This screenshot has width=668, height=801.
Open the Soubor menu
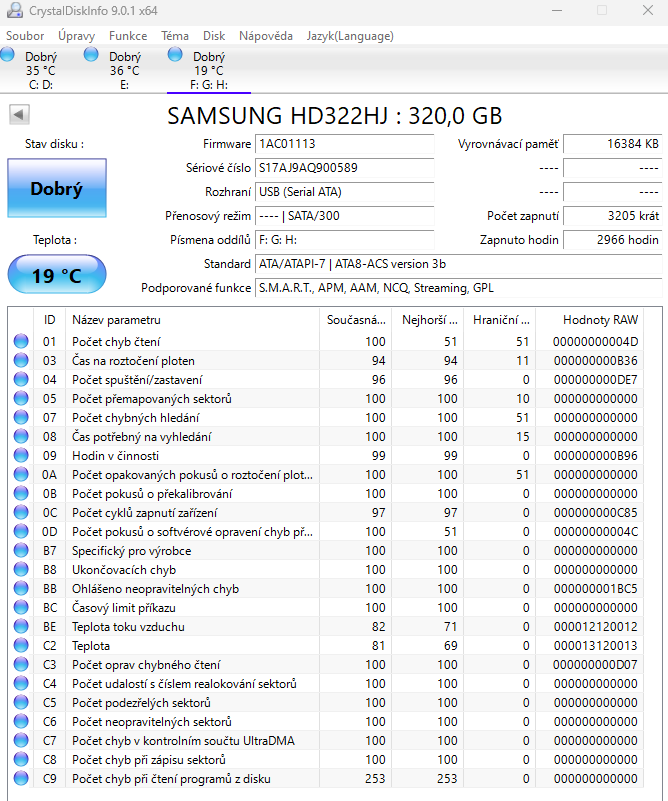coord(25,36)
